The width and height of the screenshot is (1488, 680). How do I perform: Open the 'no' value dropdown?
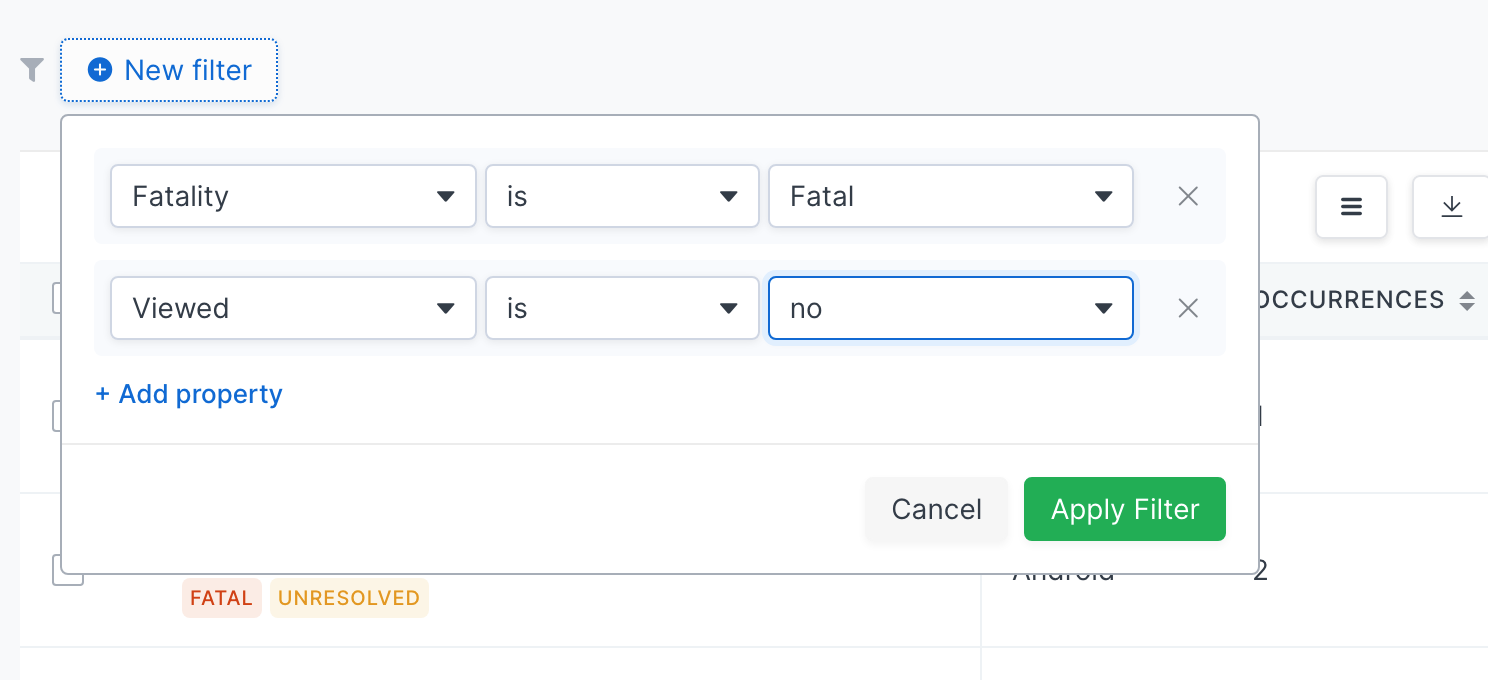tap(950, 308)
